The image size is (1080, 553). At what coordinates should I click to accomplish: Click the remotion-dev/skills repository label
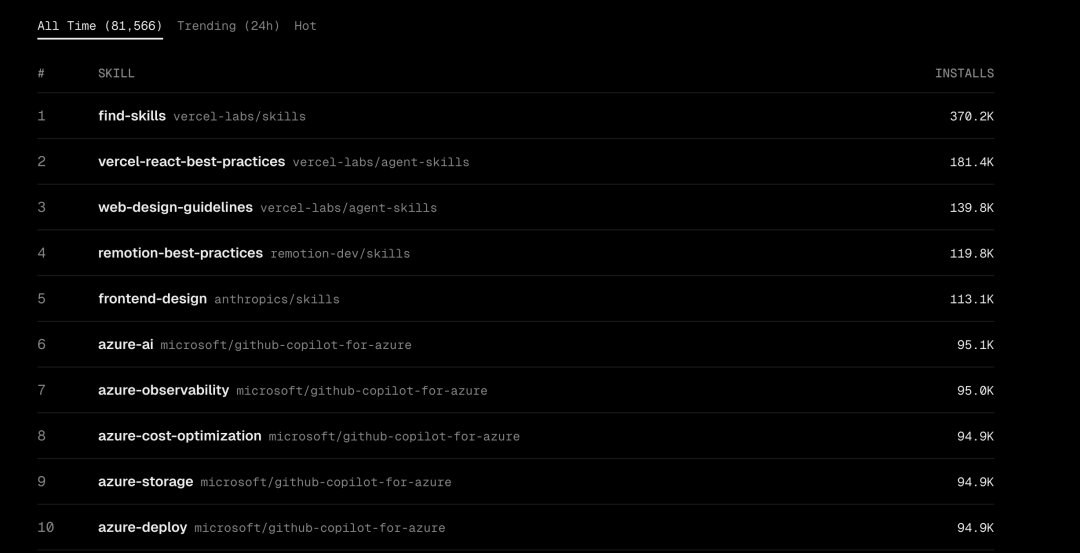[x=340, y=254]
